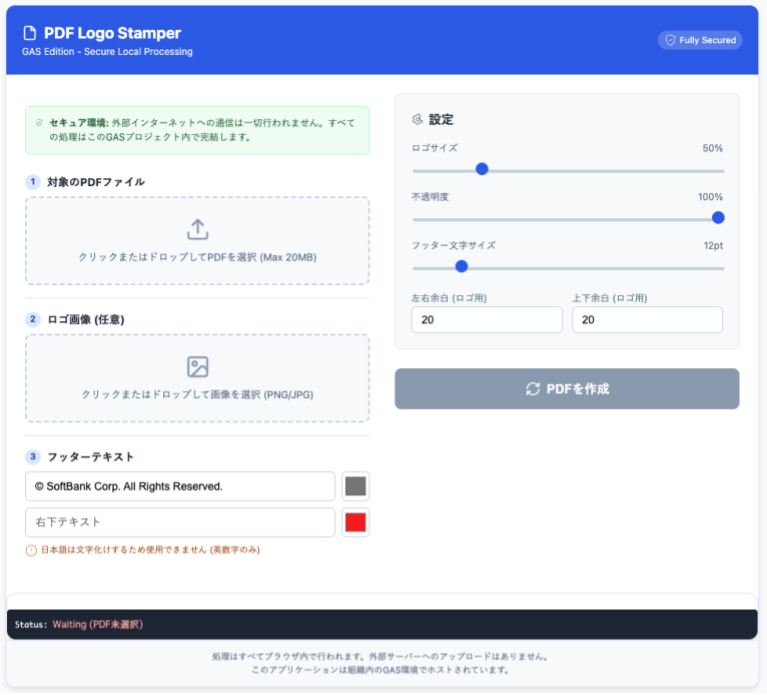Click the GAS Edition - Secure Local Processing subtitle

107,52
